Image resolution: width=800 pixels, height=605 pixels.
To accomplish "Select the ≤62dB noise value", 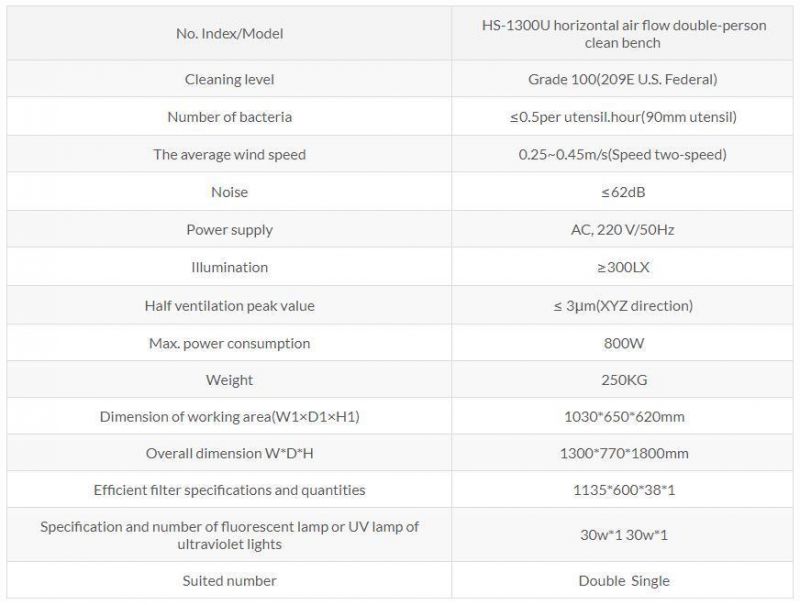I will [x=623, y=192].
